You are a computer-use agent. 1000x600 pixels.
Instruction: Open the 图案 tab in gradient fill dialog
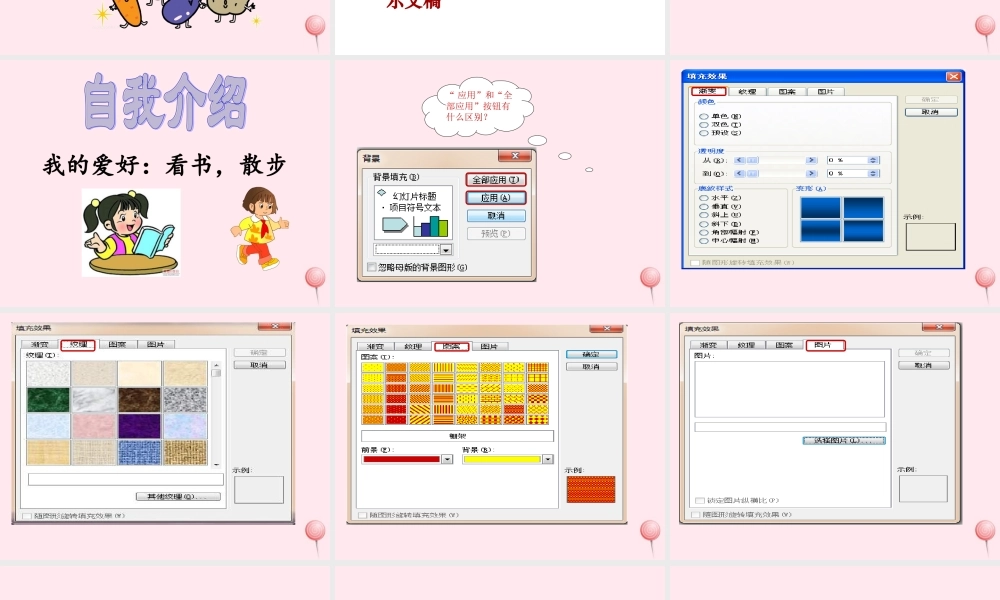(x=786, y=91)
